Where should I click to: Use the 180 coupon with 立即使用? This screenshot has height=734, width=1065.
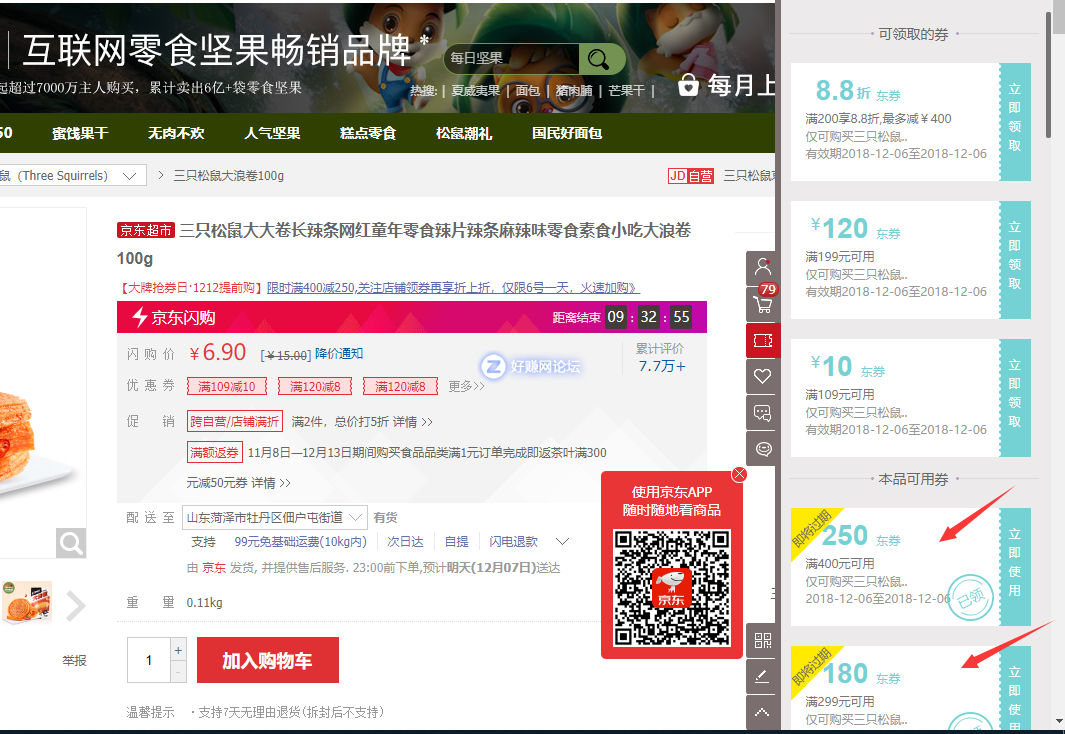pos(1015,689)
